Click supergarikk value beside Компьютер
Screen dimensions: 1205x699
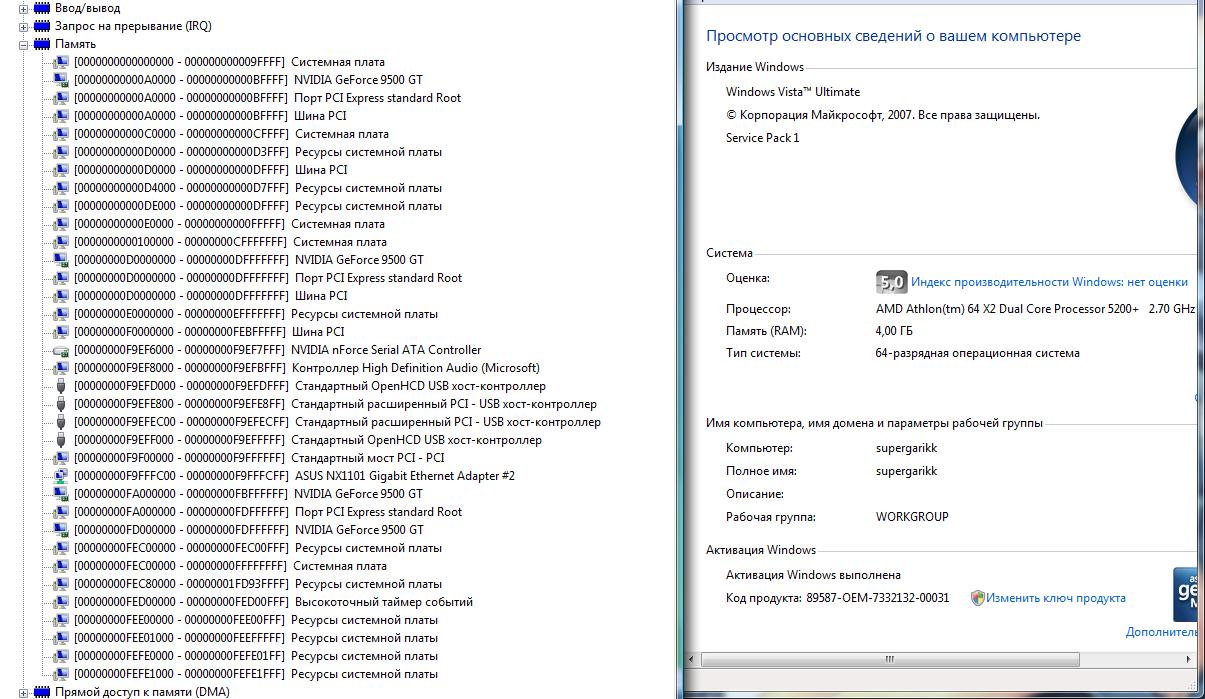pos(907,448)
